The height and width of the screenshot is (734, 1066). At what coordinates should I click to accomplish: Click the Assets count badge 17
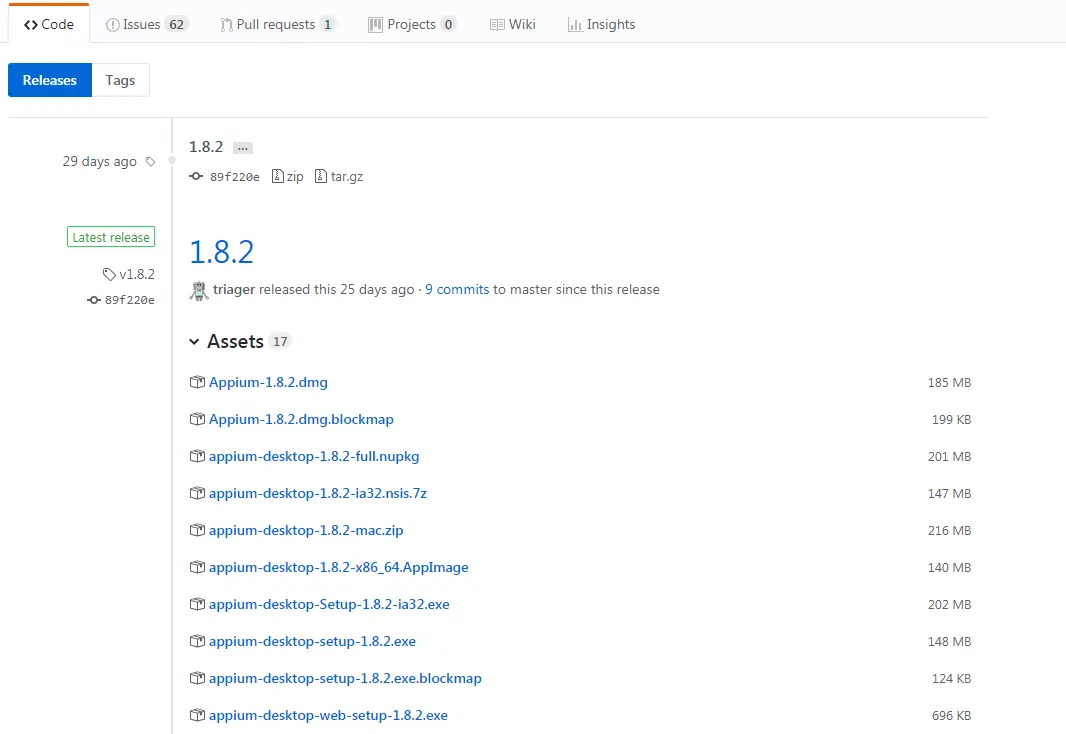(280, 341)
